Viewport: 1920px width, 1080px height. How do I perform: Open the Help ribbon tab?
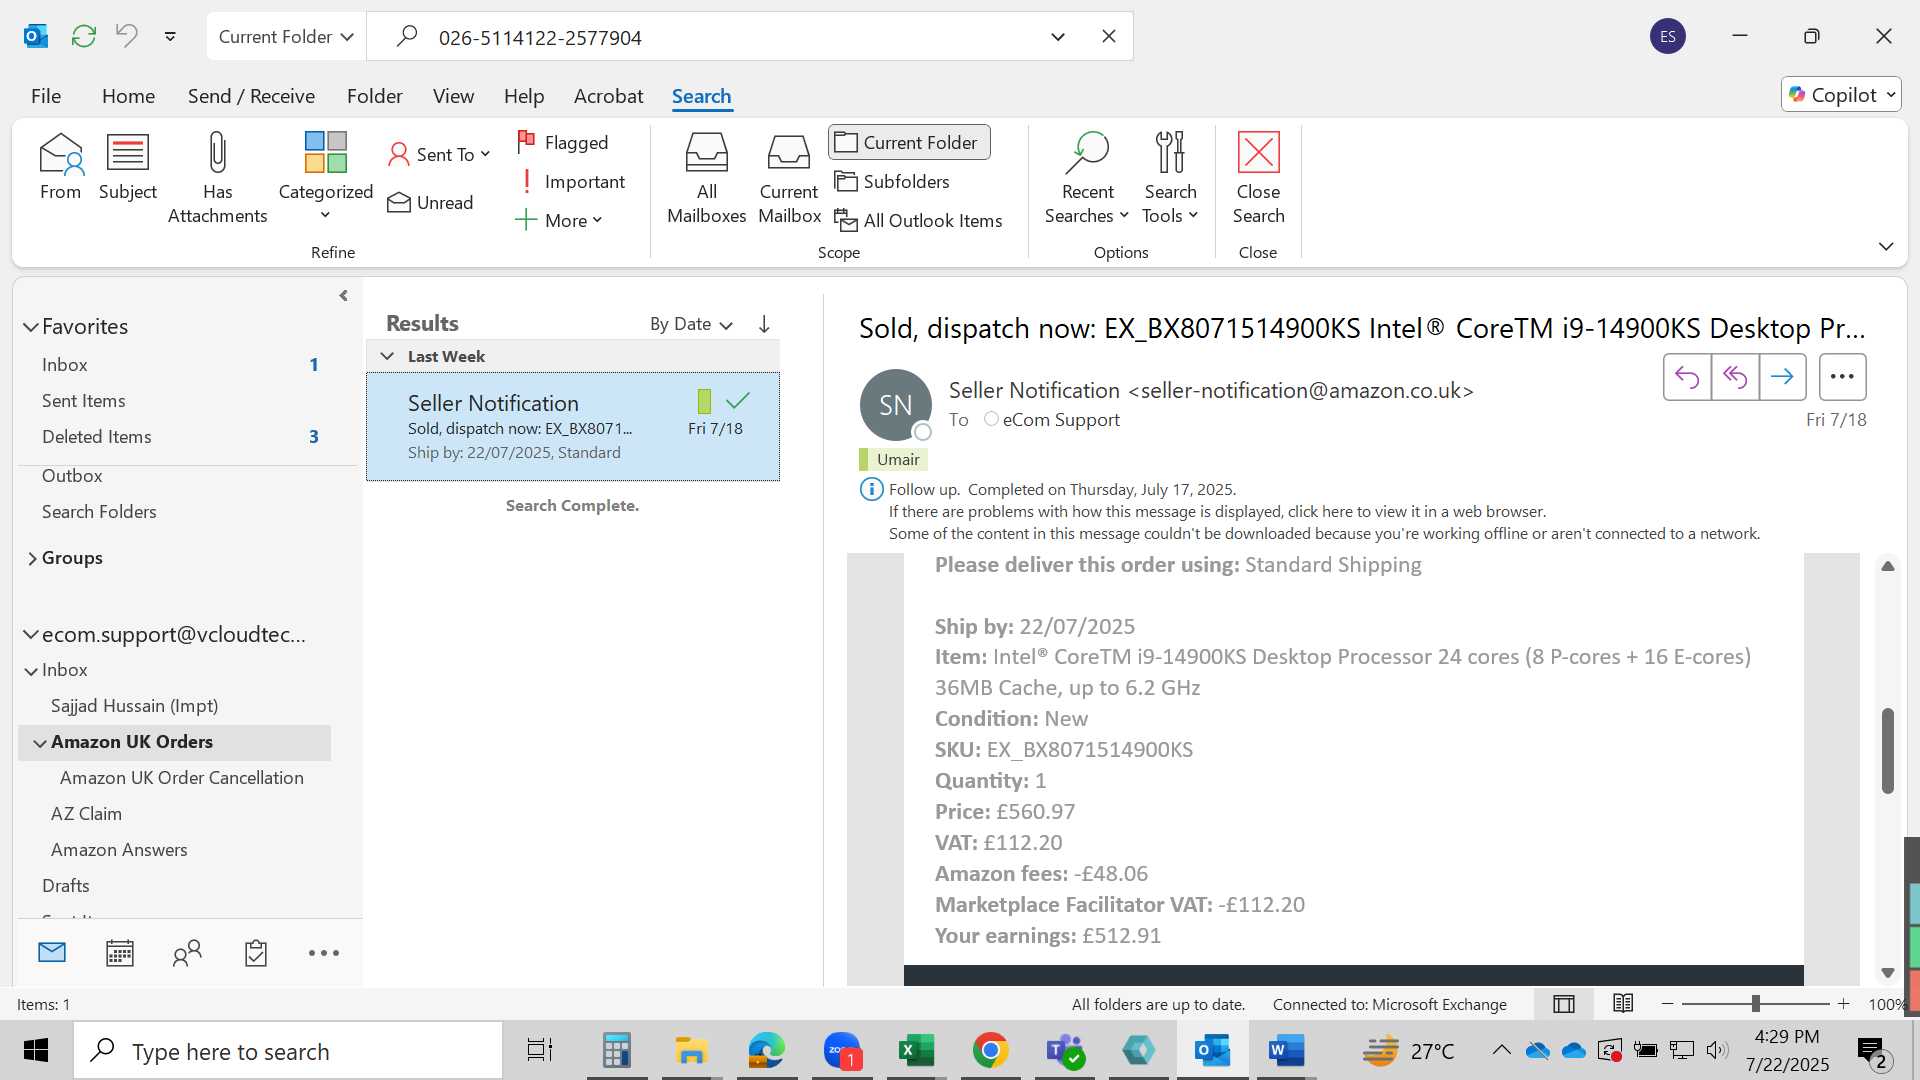(x=524, y=96)
